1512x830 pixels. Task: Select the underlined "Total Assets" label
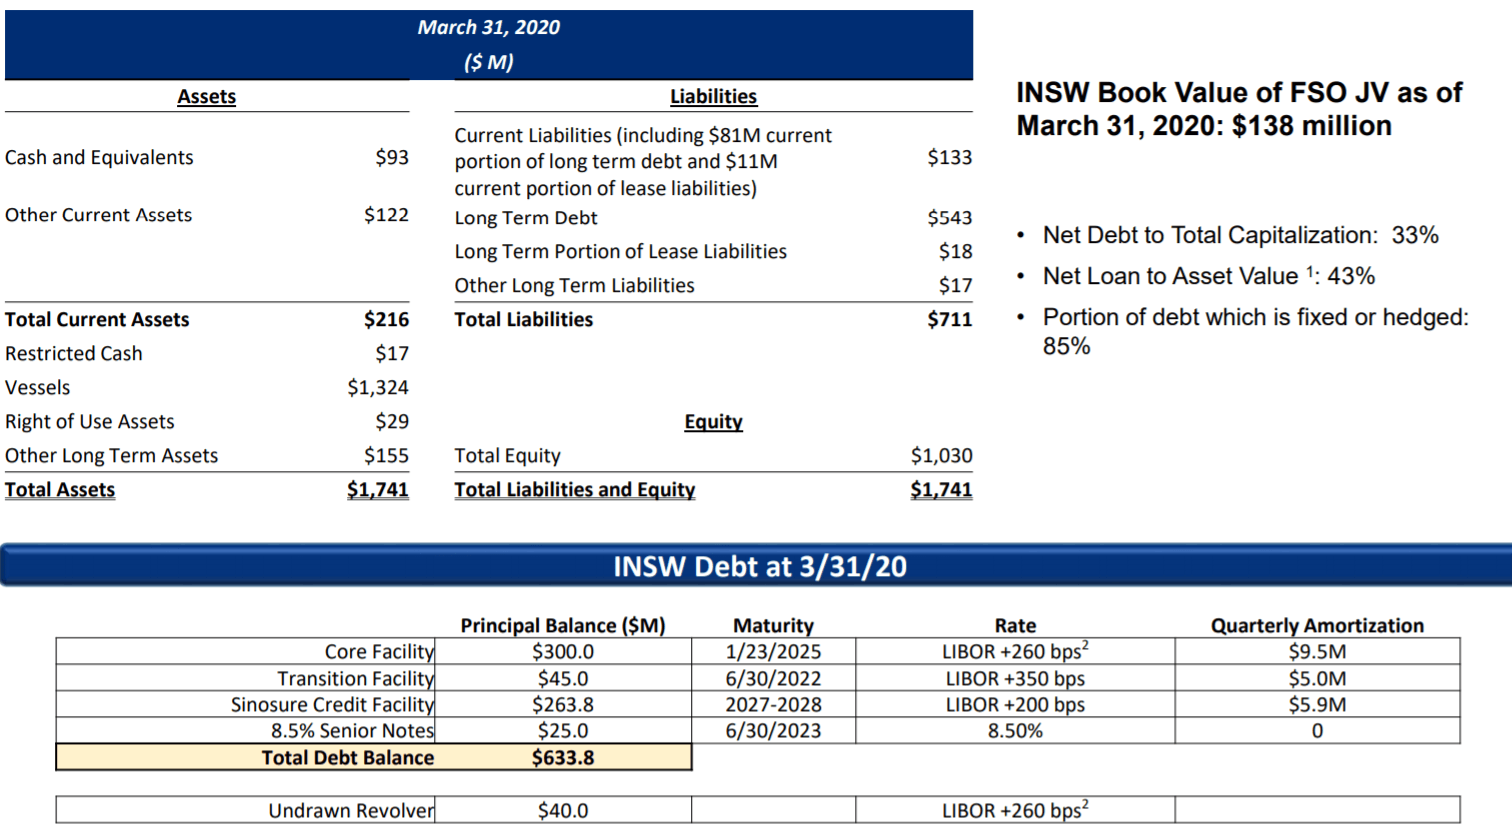pos(60,489)
